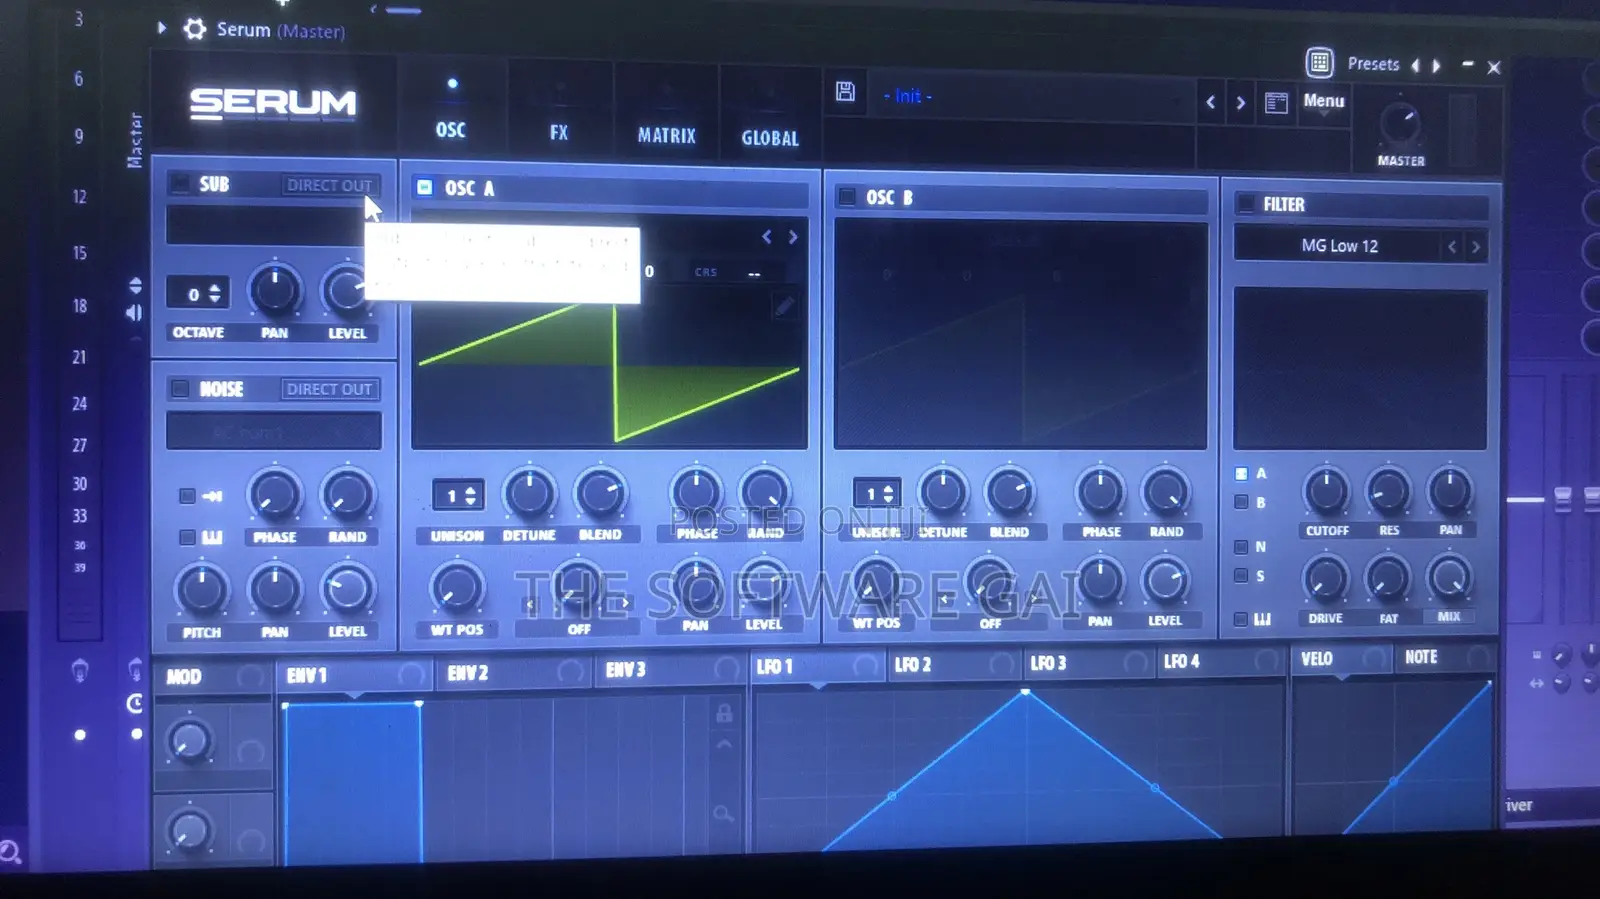Image resolution: width=1600 pixels, height=899 pixels.
Task: Click the Filter DRIVE knob
Action: 1325,579
